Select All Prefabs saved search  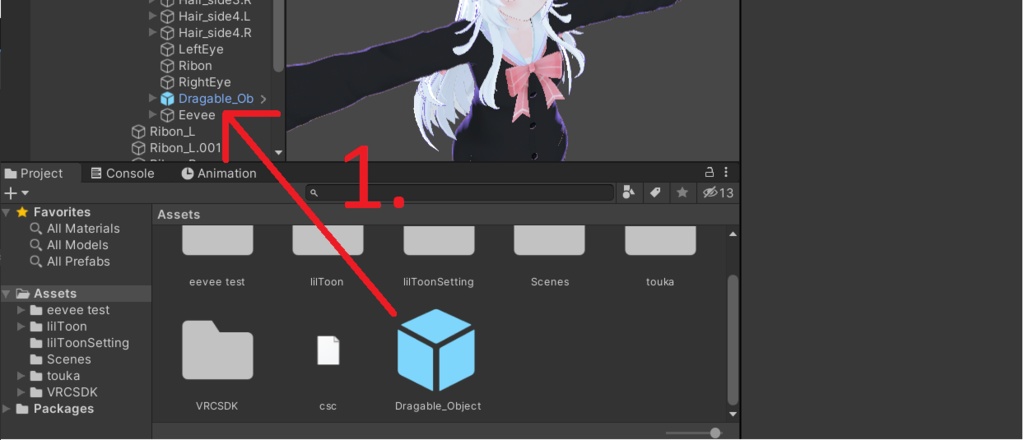click(x=78, y=261)
